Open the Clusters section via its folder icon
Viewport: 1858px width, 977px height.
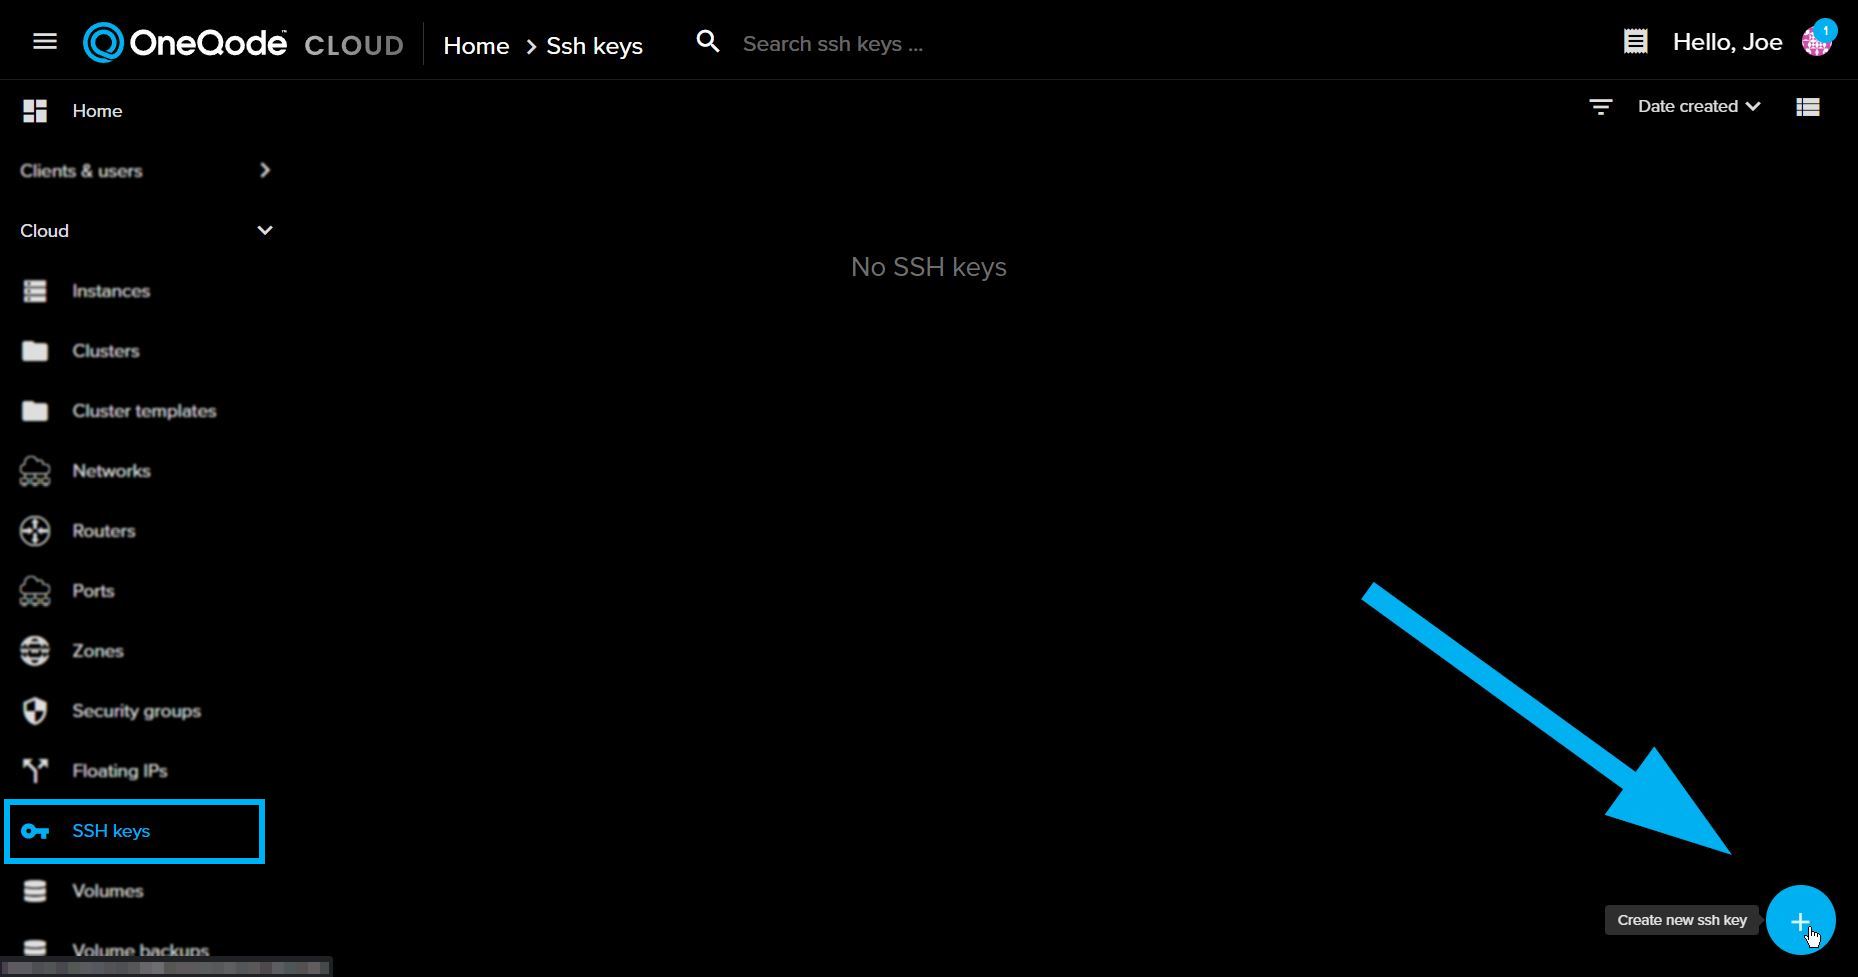(34, 351)
